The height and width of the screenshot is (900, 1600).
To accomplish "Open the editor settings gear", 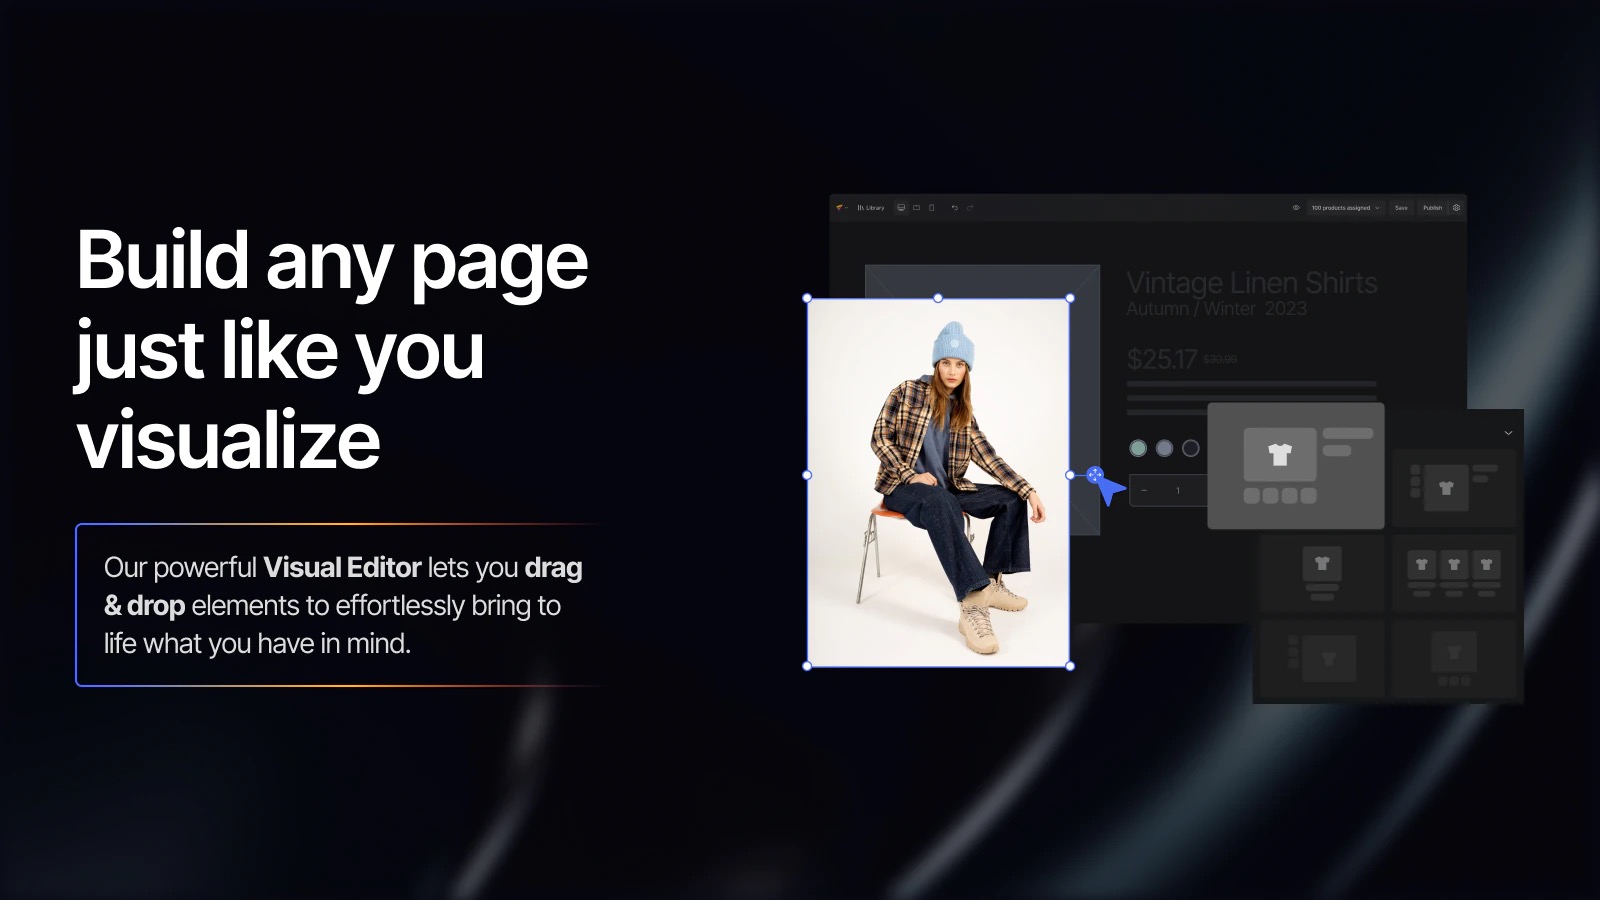I will click(1456, 208).
